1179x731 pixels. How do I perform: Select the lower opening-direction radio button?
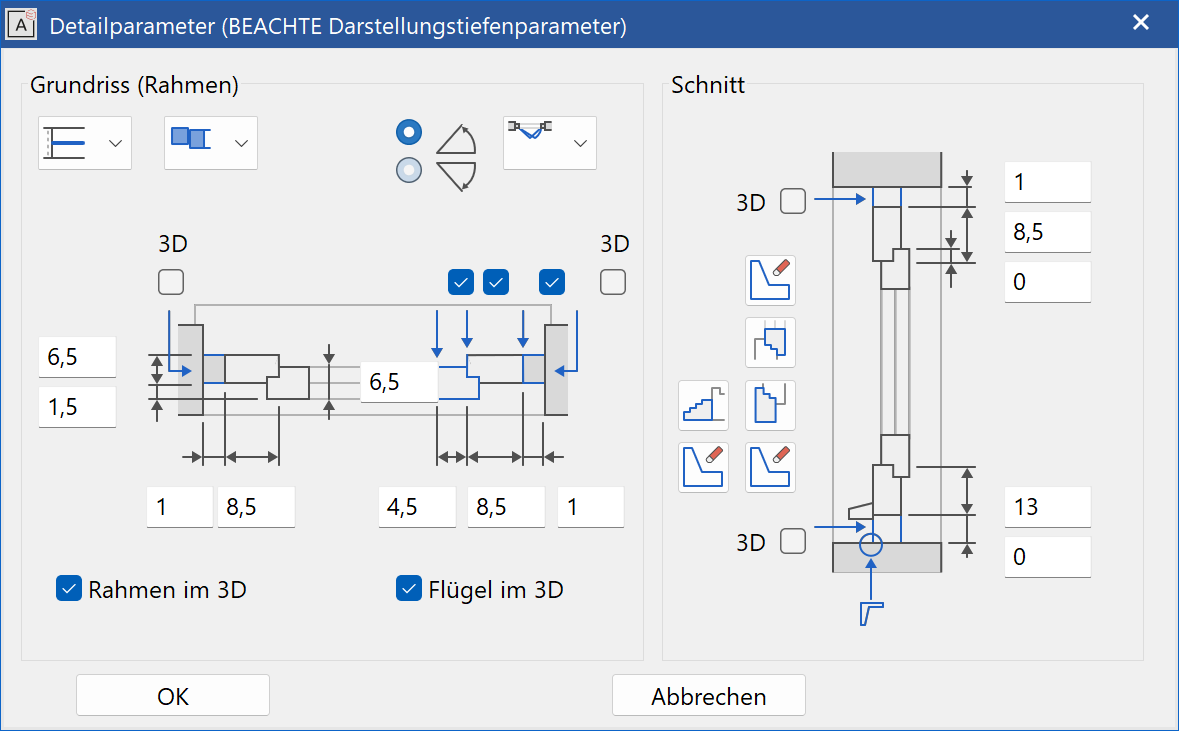coord(409,170)
